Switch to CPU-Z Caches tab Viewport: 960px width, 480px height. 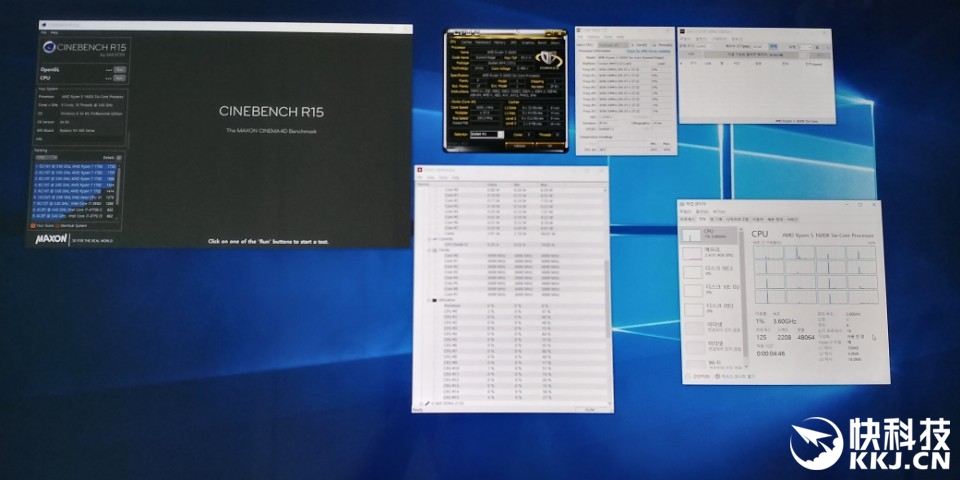[467, 42]
